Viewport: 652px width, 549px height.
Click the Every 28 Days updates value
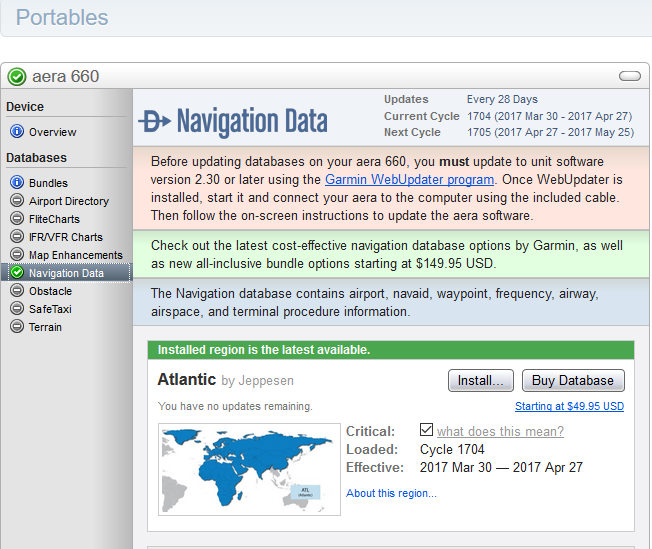[x=502, y=99]
